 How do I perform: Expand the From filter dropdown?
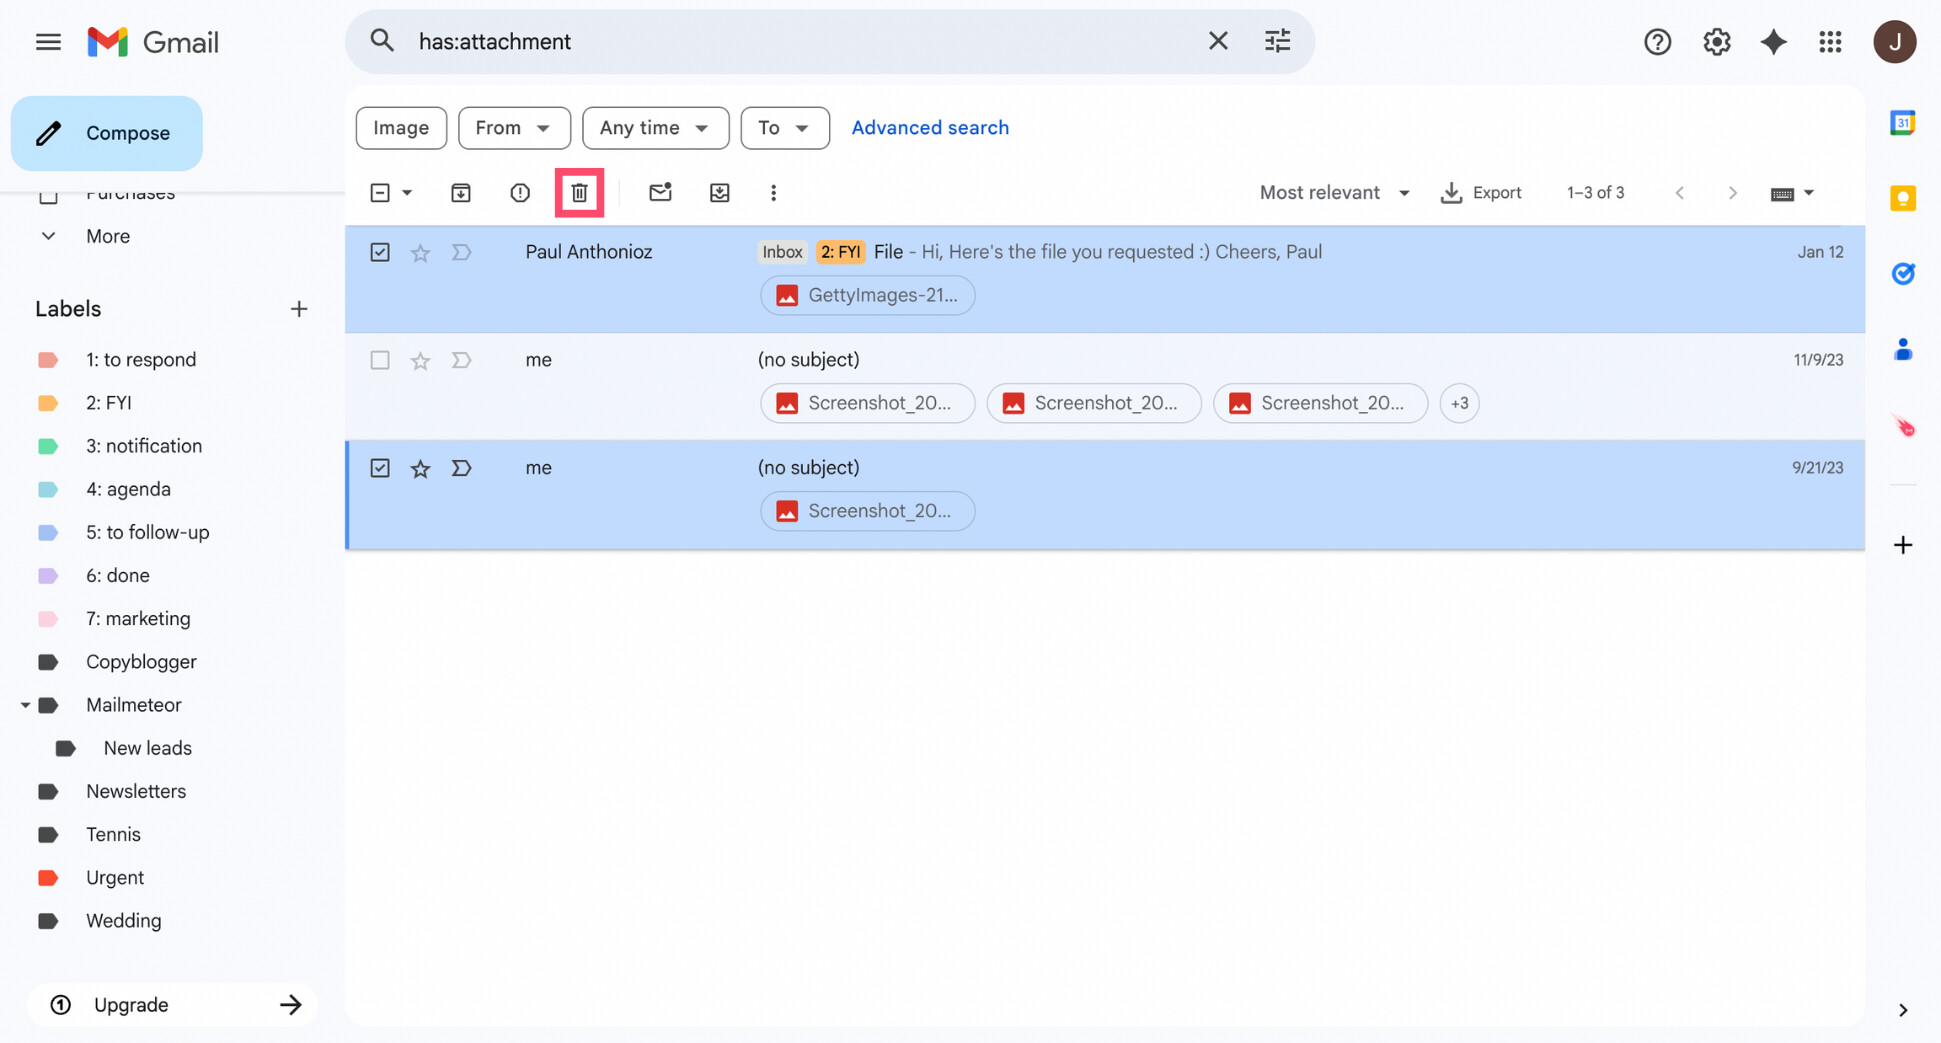(514, 128)
